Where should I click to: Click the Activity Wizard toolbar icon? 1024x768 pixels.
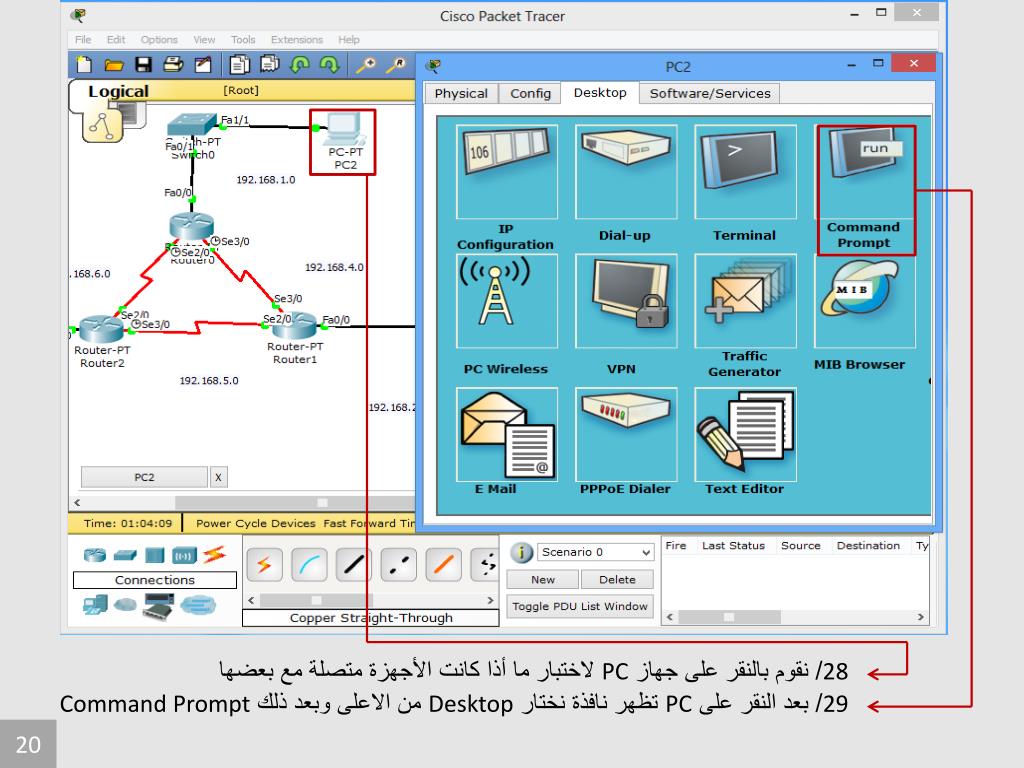coord(203,65)
